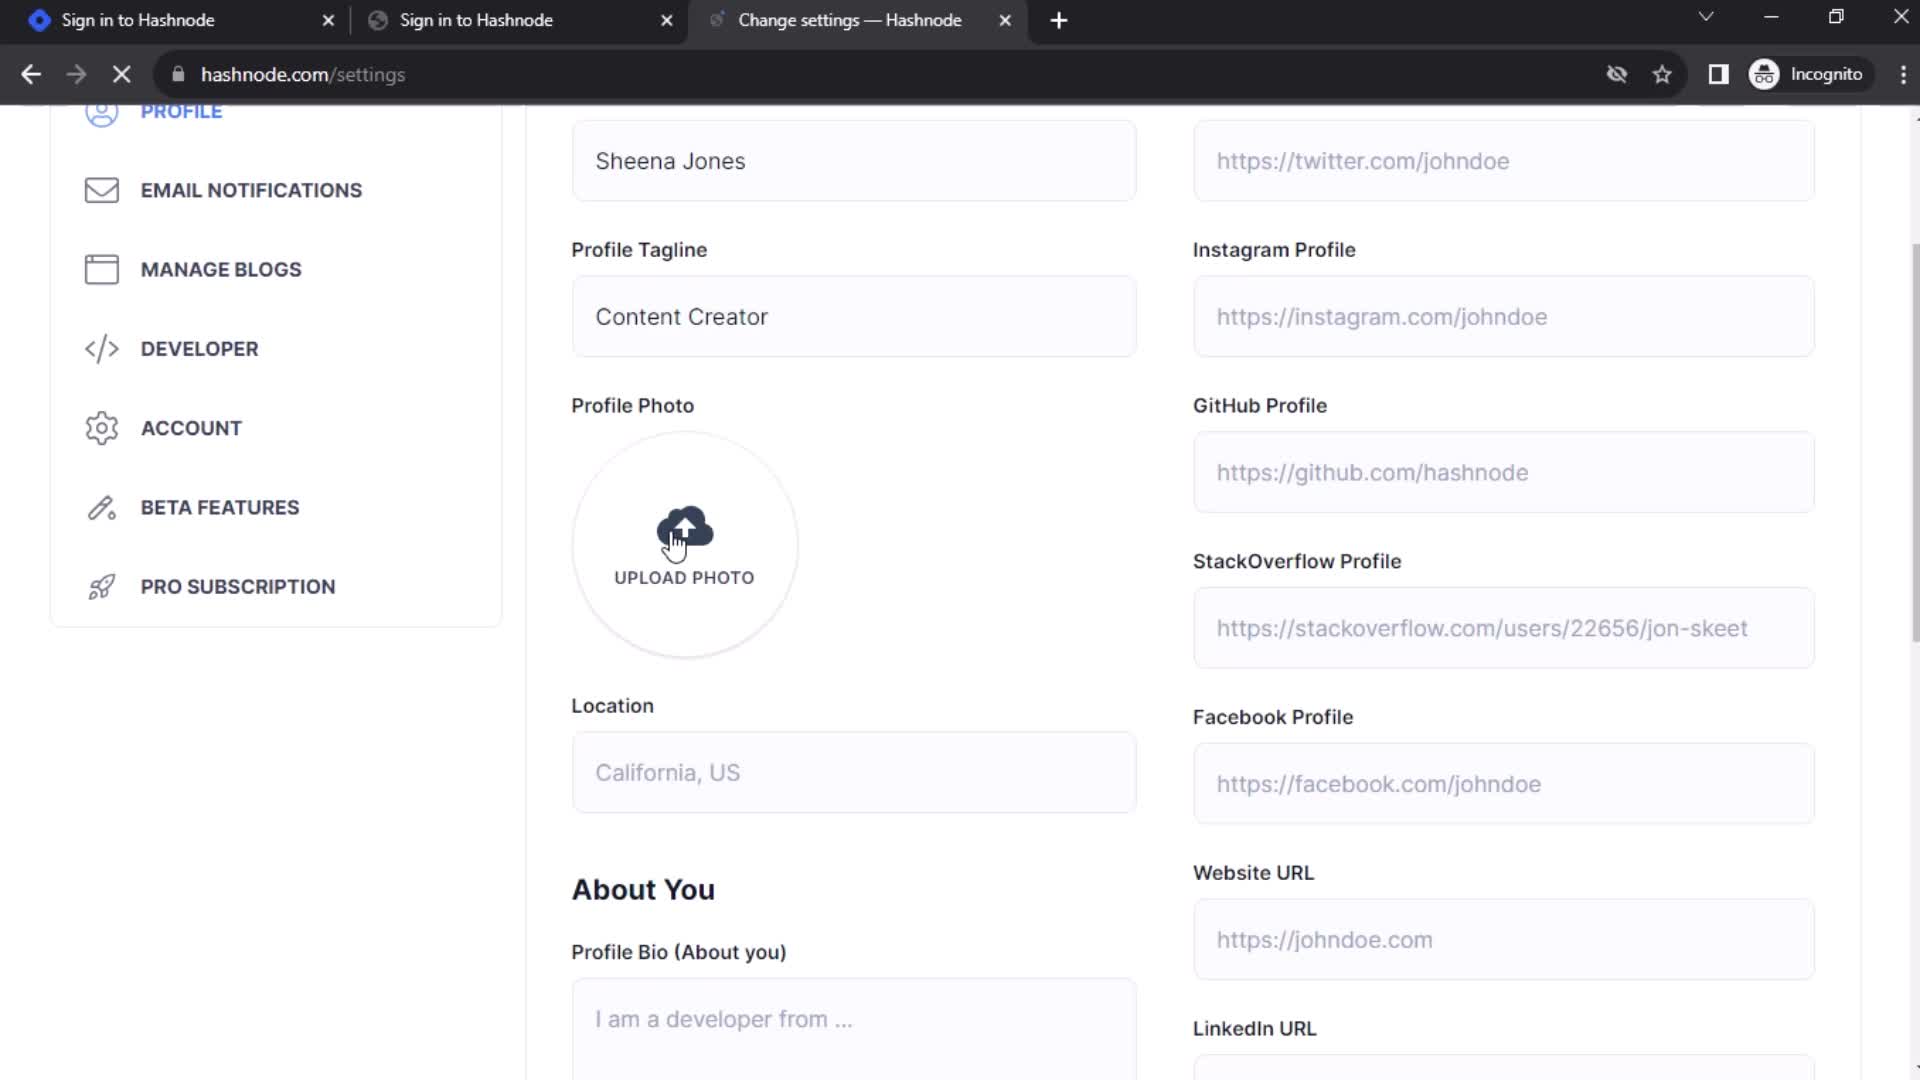Stop page loading with X button

coord(122,74)
